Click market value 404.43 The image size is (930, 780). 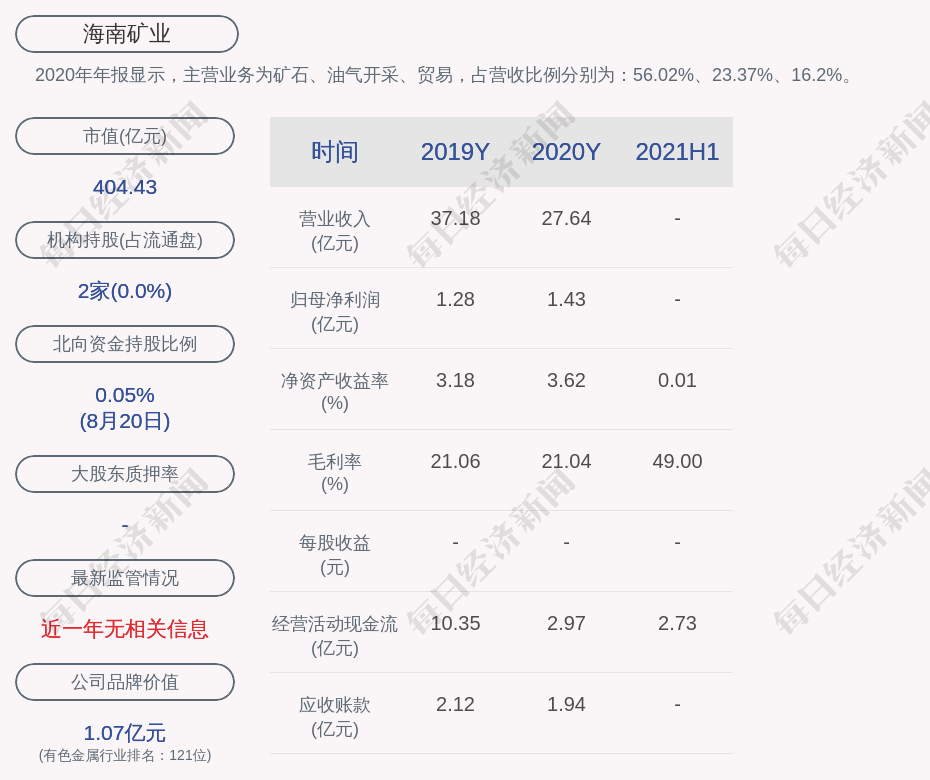[x=125, y=187]
